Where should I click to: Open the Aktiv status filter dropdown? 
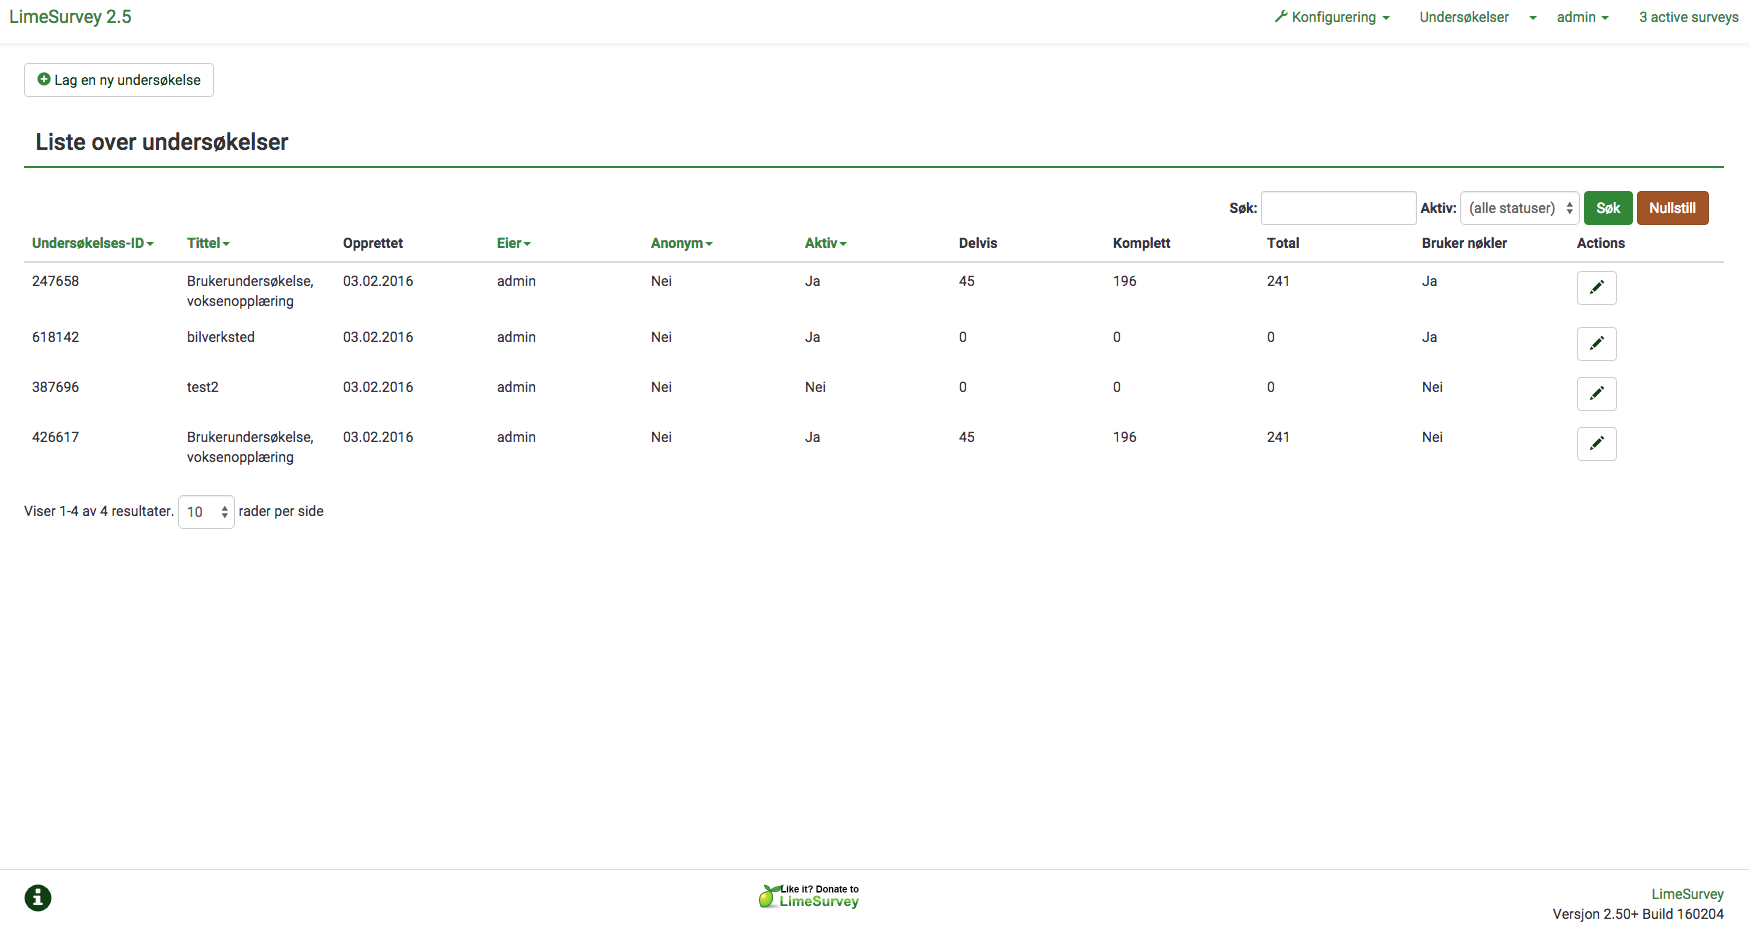pos(1519,208)
